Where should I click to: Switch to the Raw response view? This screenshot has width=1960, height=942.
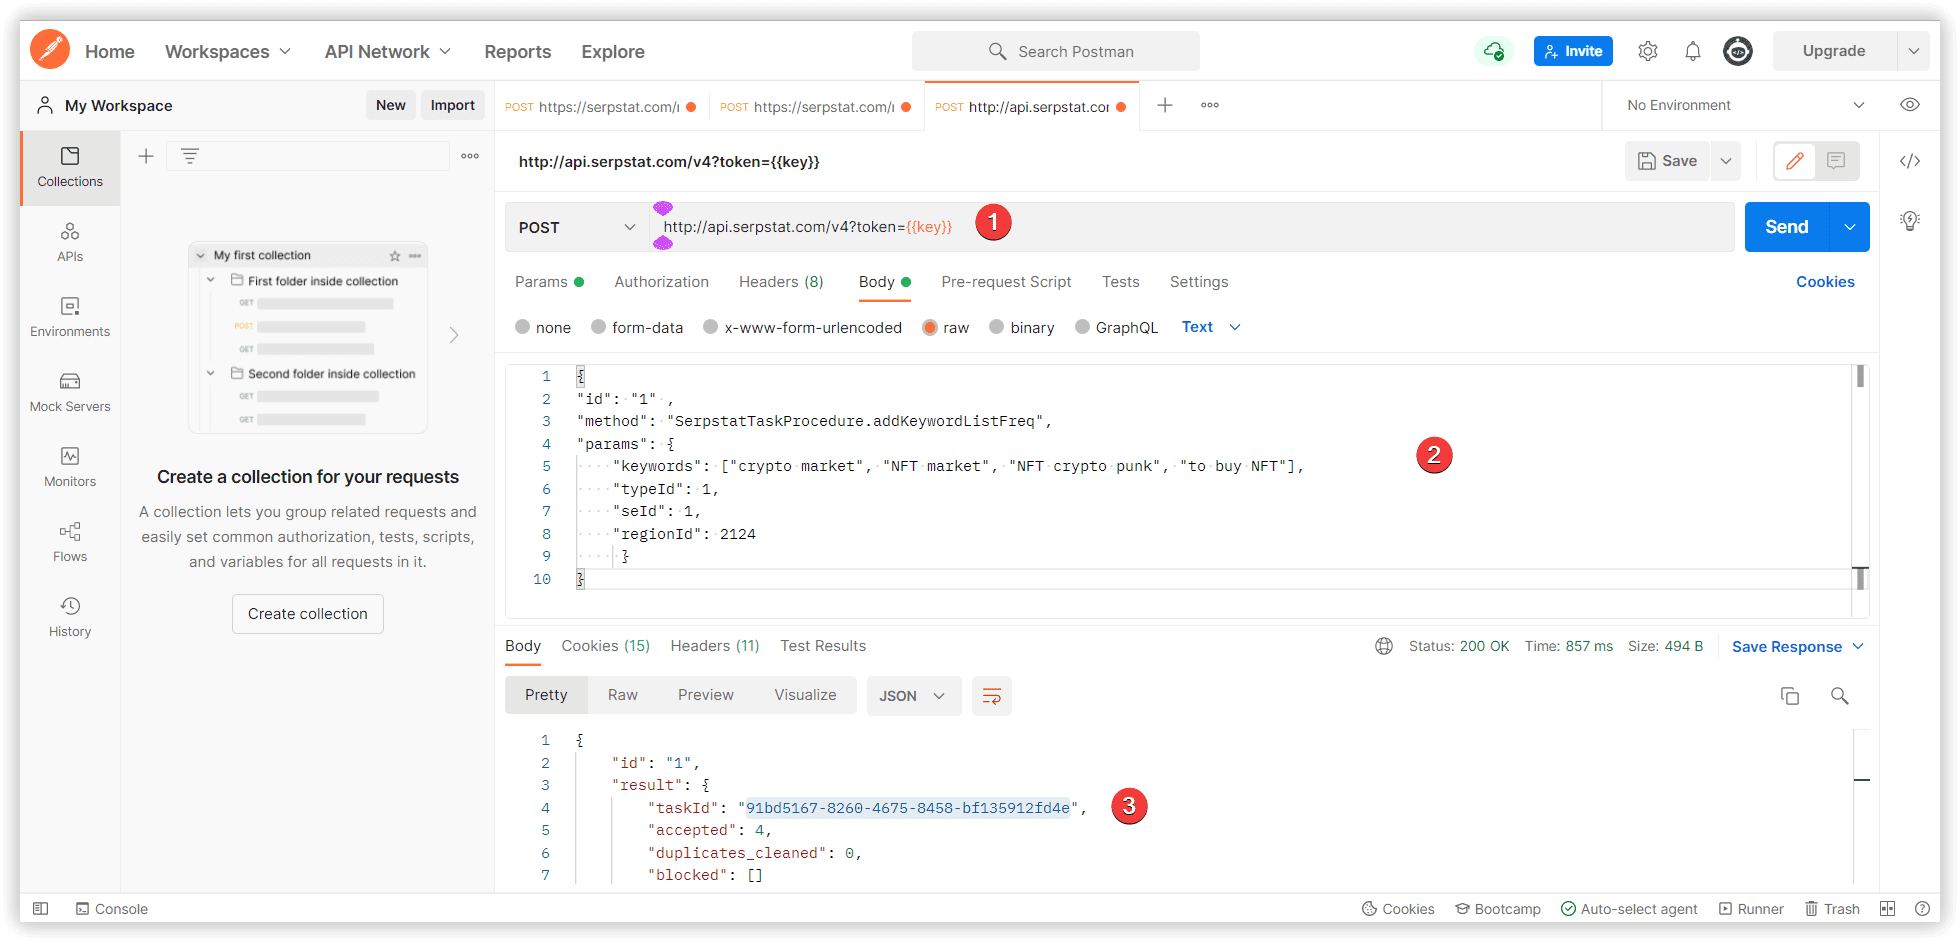click(622, 695)
